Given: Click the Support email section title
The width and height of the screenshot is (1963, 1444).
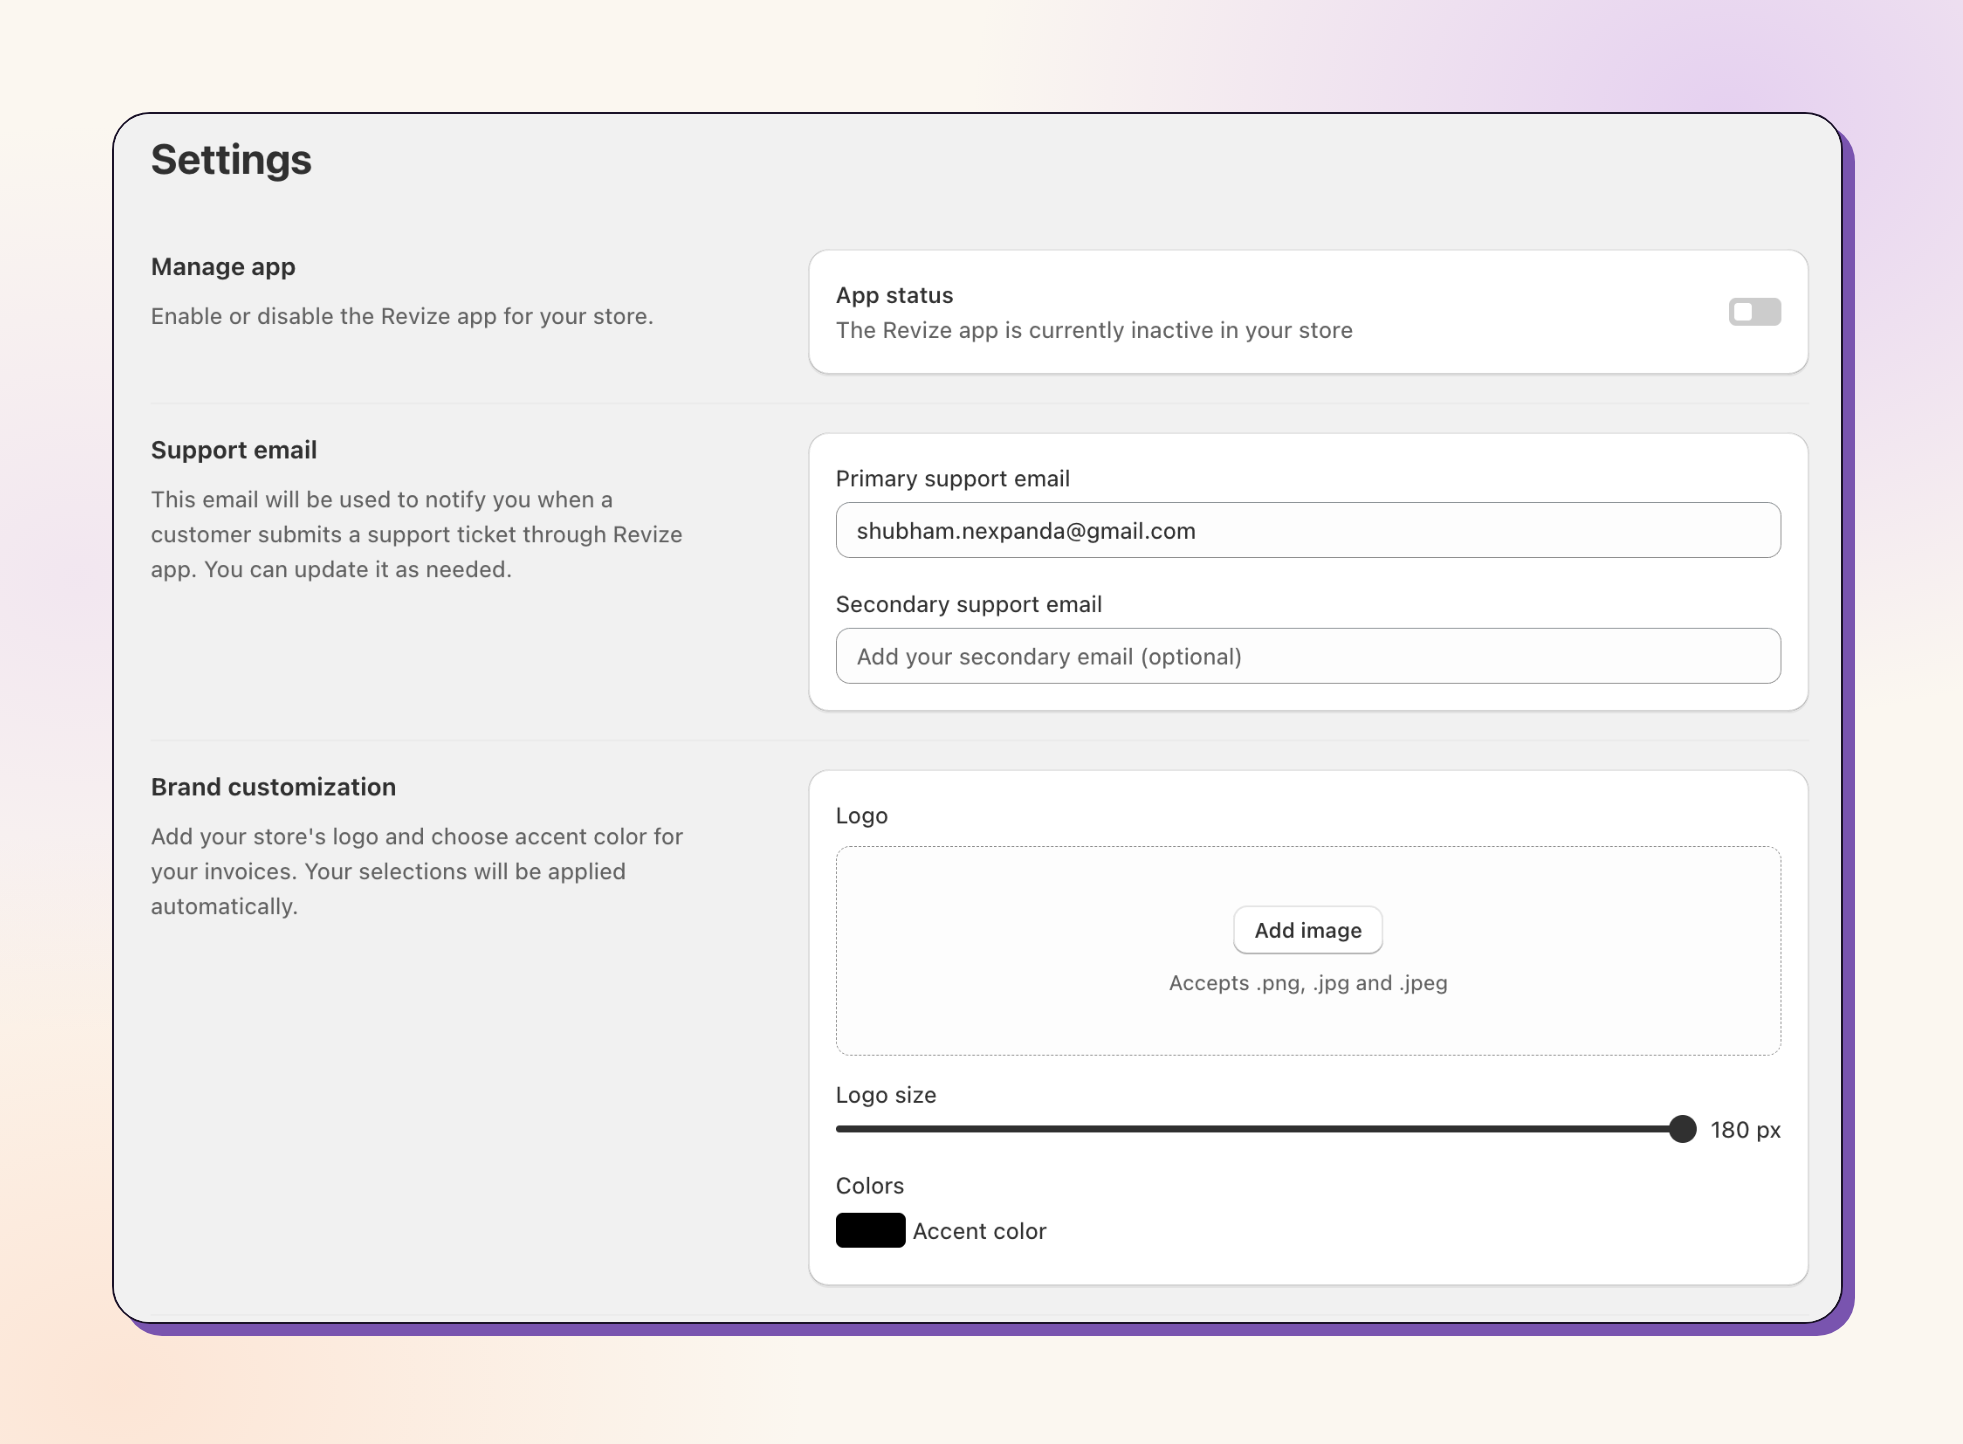Looking at the screenshot, I should [234, 450].
